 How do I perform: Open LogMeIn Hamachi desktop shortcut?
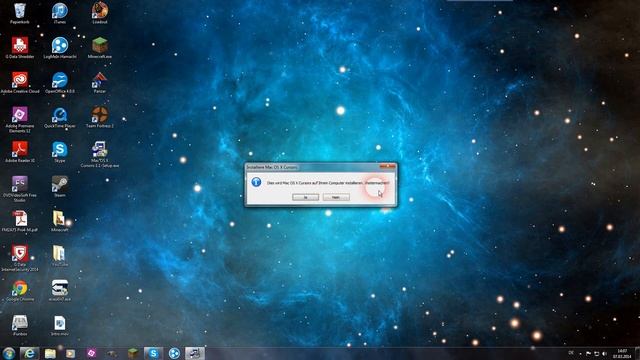coord(60,48)
